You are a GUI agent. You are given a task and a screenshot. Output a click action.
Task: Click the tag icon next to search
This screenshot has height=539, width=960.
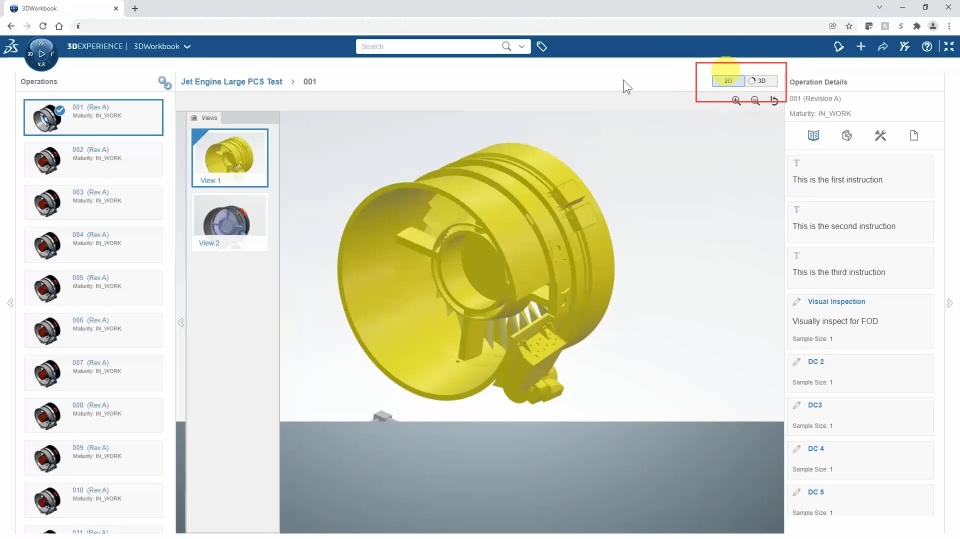coord(542,47)
